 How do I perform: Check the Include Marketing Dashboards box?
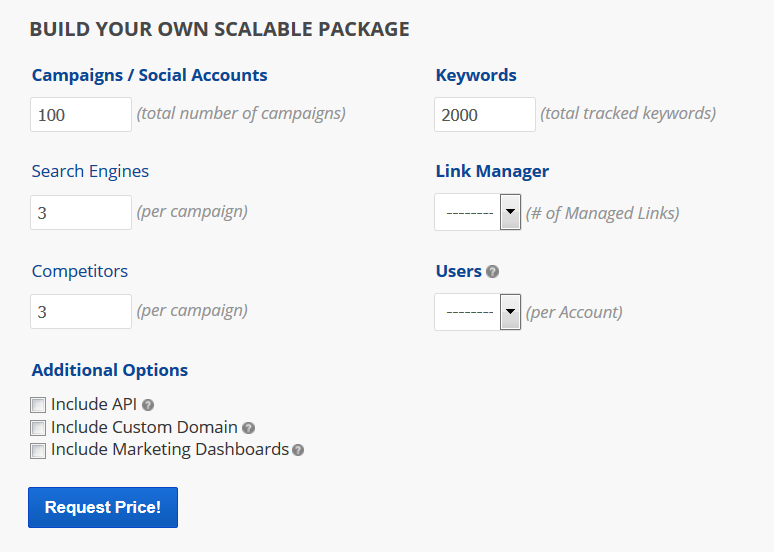pos(38,450)
